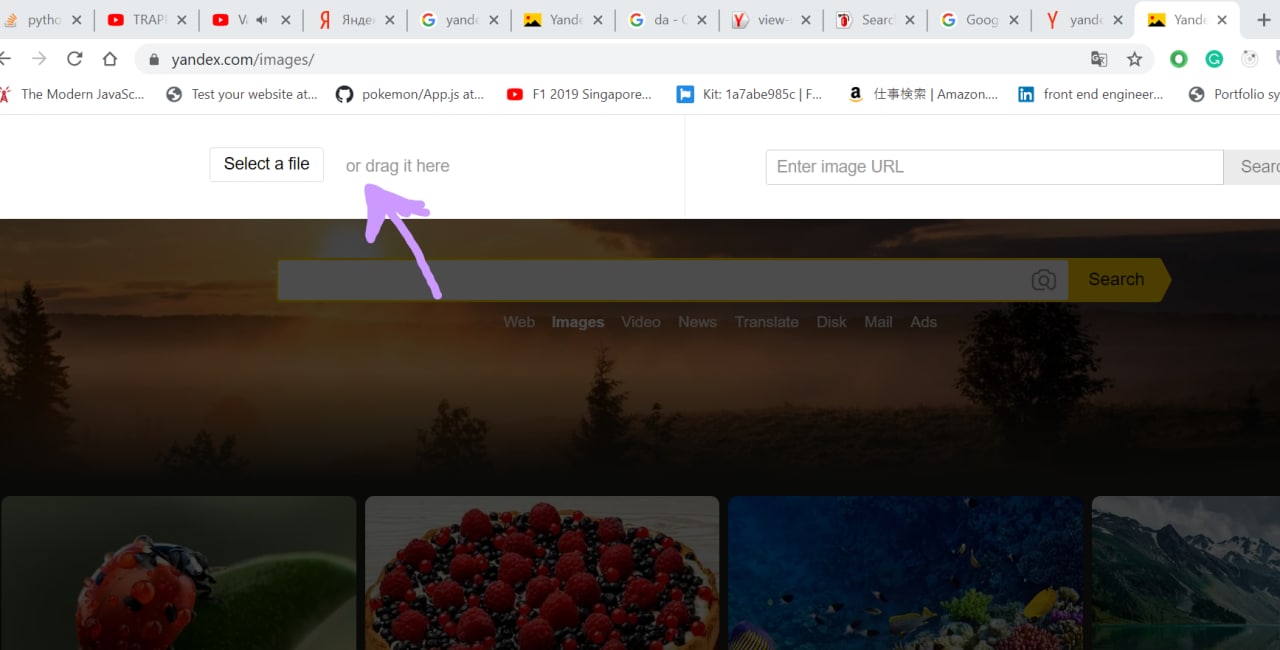Open Test your website at... bookmark

(x=242, y=94)
